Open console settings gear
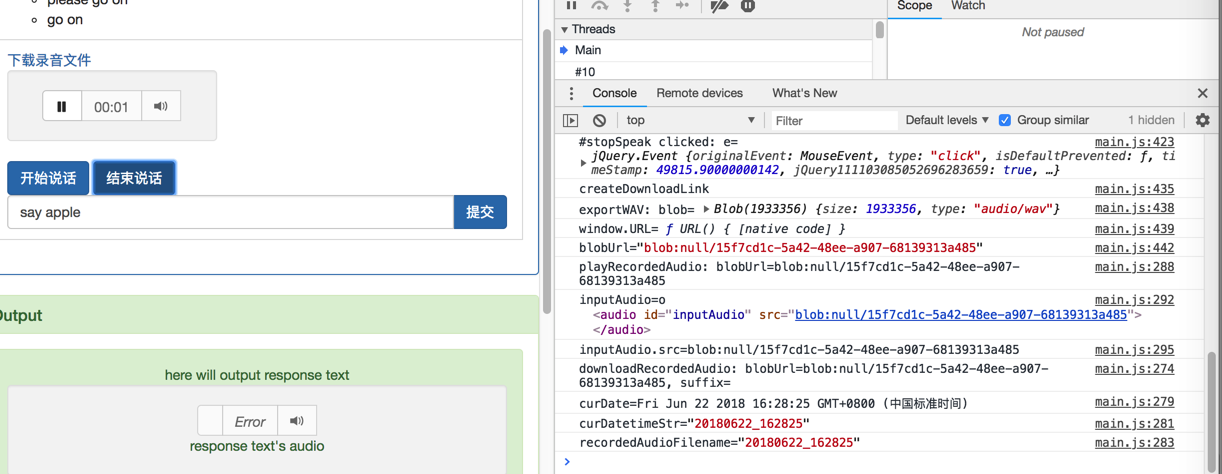Viewport: 1222px width, 474px height. (1202, 120)
